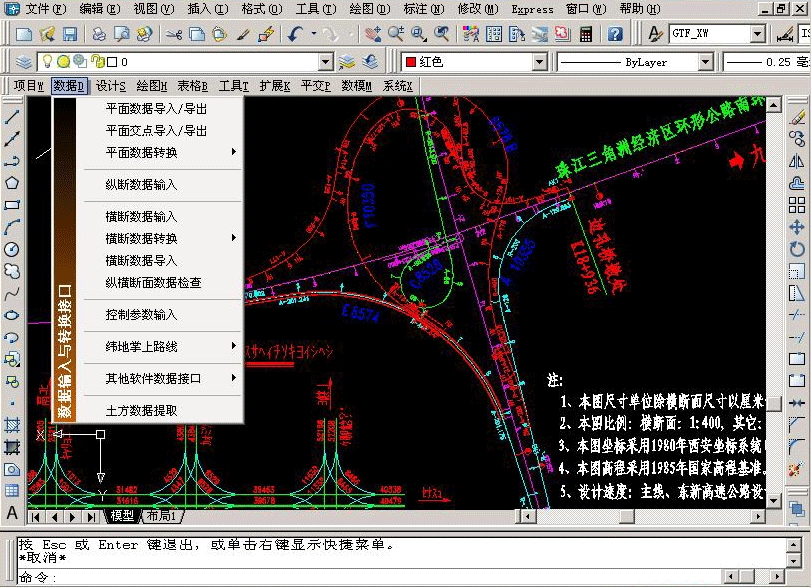Screen dimensions: 811x588
Task: Click the Cut scissors icon
Action: point(174,34)
